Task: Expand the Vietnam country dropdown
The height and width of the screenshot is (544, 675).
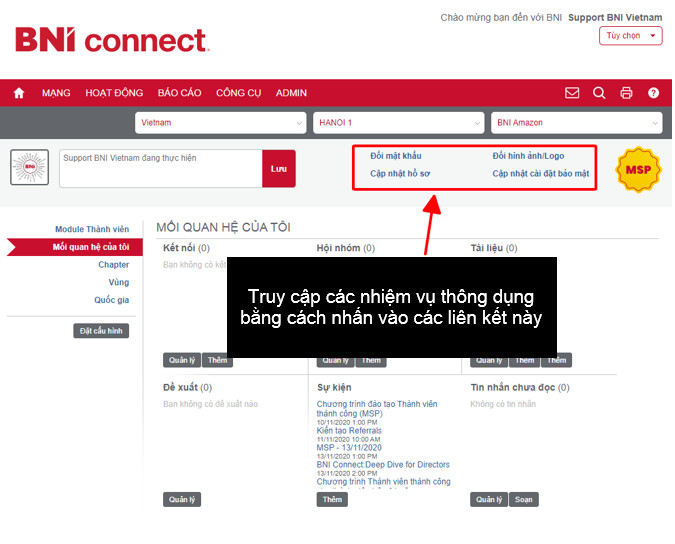Action: click(220, 123)
